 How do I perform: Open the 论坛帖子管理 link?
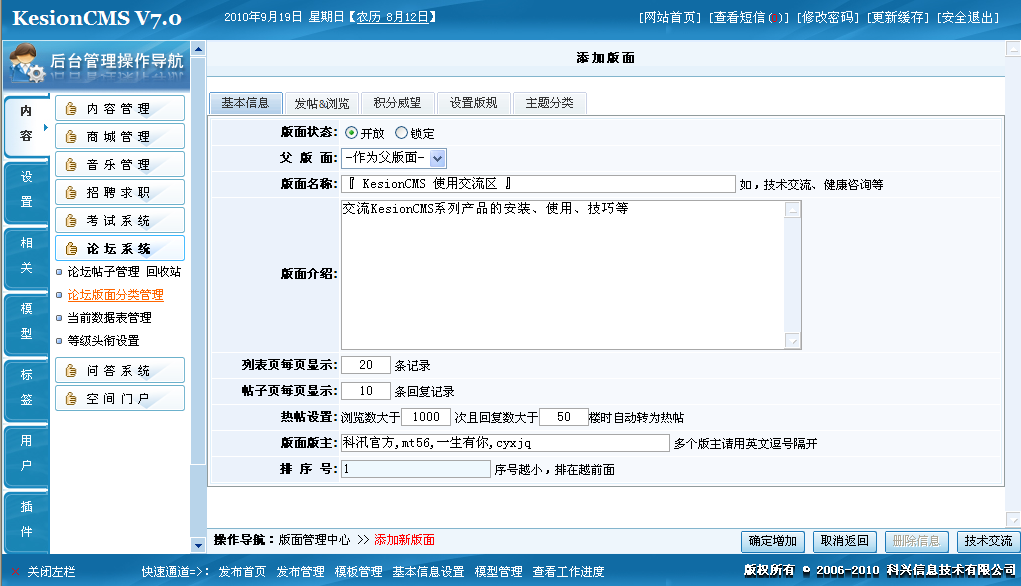pos(104,272)
